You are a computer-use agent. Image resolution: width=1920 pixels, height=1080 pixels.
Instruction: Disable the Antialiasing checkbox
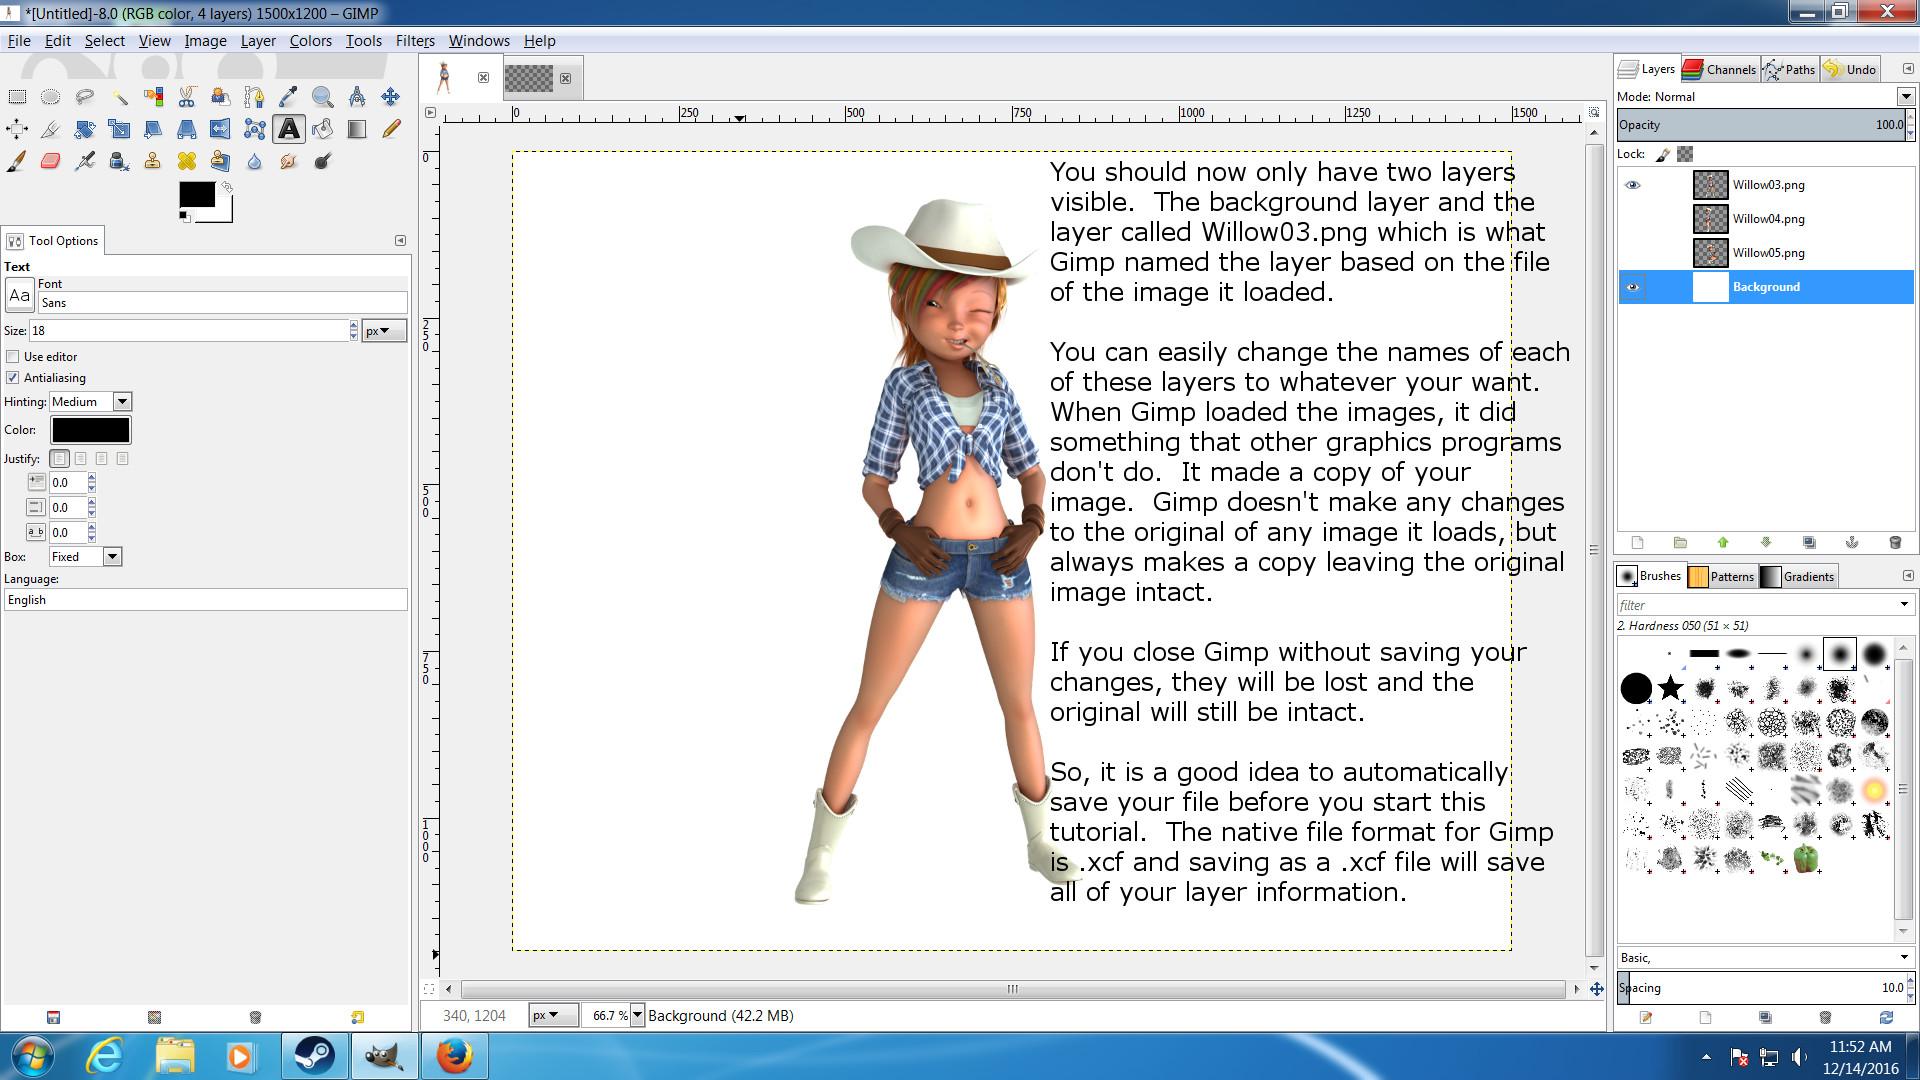[13, 378]
